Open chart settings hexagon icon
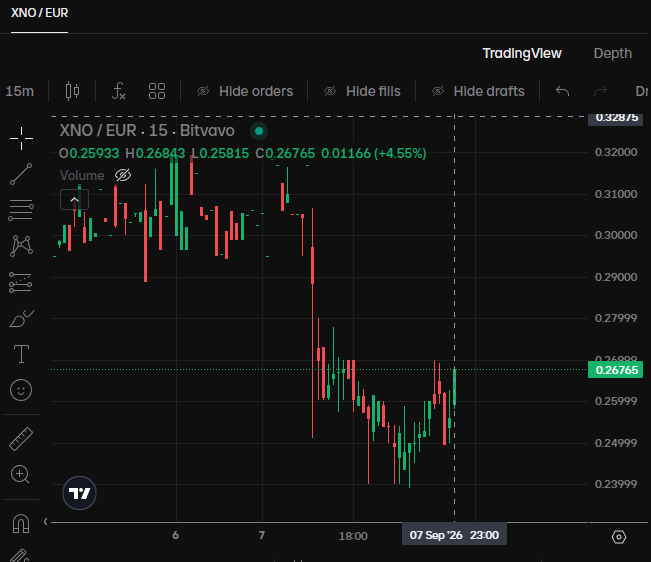The image size is (651, 562). [619, 537]
